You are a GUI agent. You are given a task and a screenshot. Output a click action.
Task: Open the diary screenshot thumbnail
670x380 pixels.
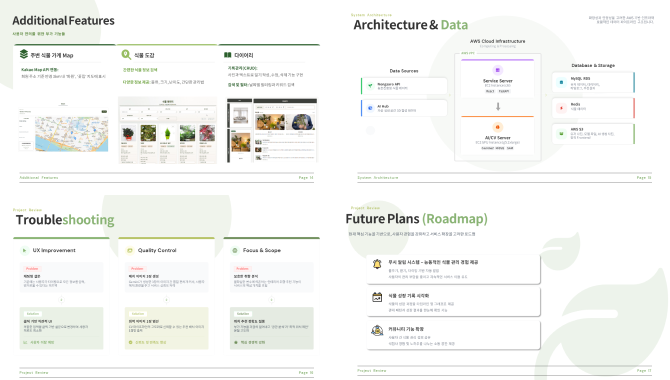[x=272, y=130]
